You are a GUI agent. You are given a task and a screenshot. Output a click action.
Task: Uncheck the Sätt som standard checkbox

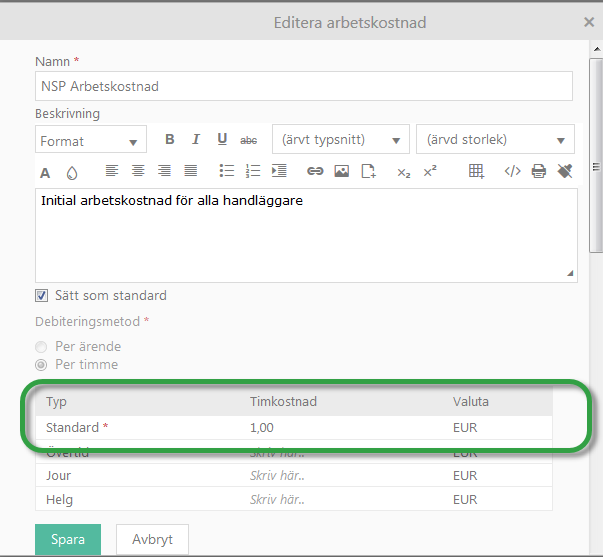42,296
